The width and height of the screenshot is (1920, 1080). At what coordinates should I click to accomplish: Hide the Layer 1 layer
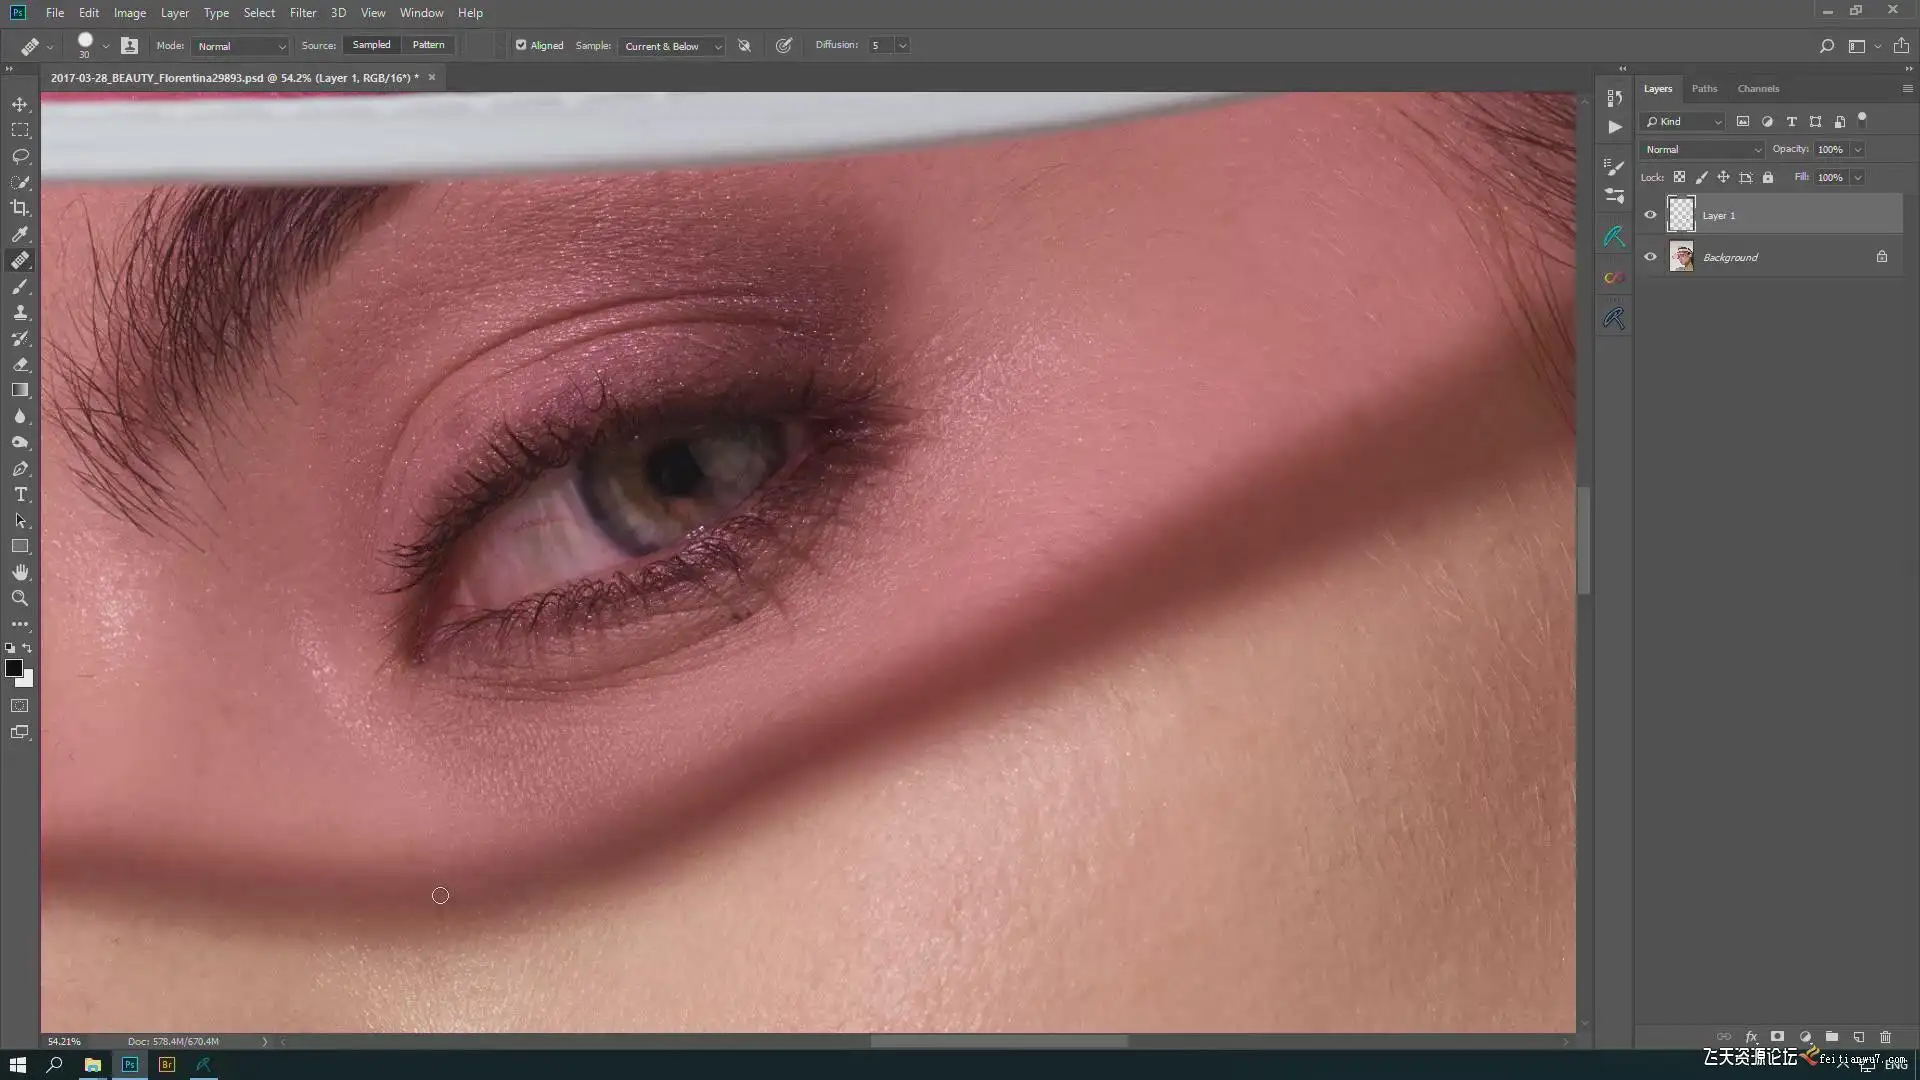click(1650, 215)
